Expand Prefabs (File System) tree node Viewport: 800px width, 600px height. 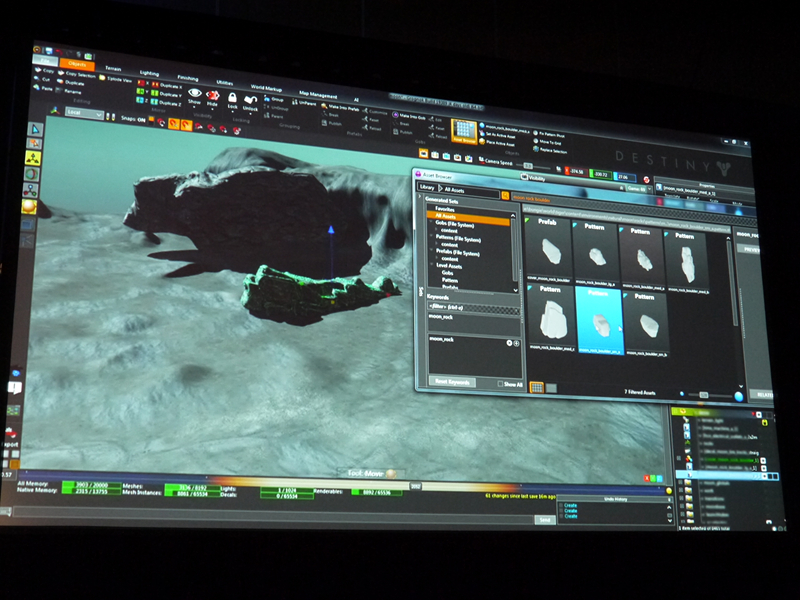pos(432,251)
